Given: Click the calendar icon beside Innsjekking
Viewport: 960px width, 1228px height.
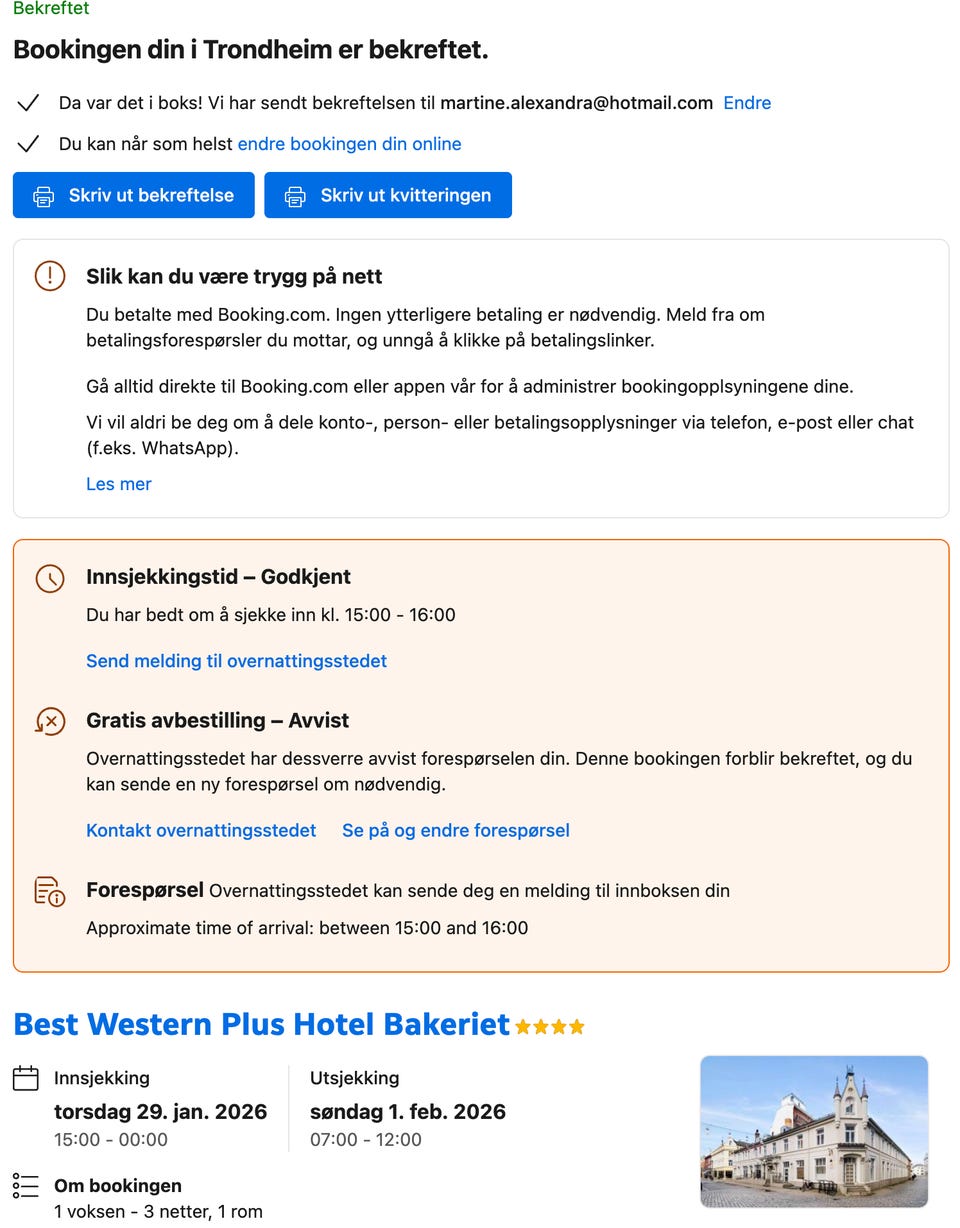Looking at the screenshot, I should (26, 1078).
